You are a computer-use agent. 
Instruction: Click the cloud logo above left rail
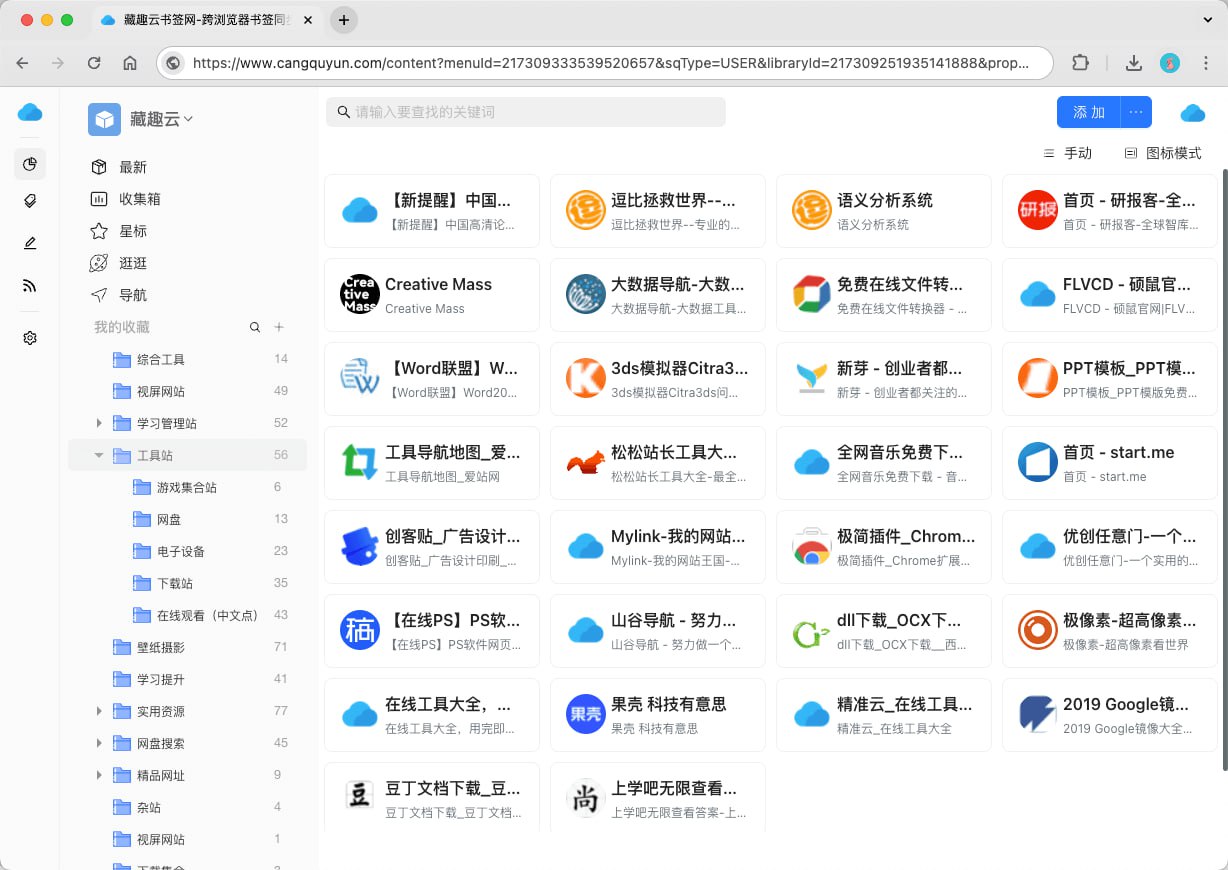pyautogui.click(x=30, y=112)
